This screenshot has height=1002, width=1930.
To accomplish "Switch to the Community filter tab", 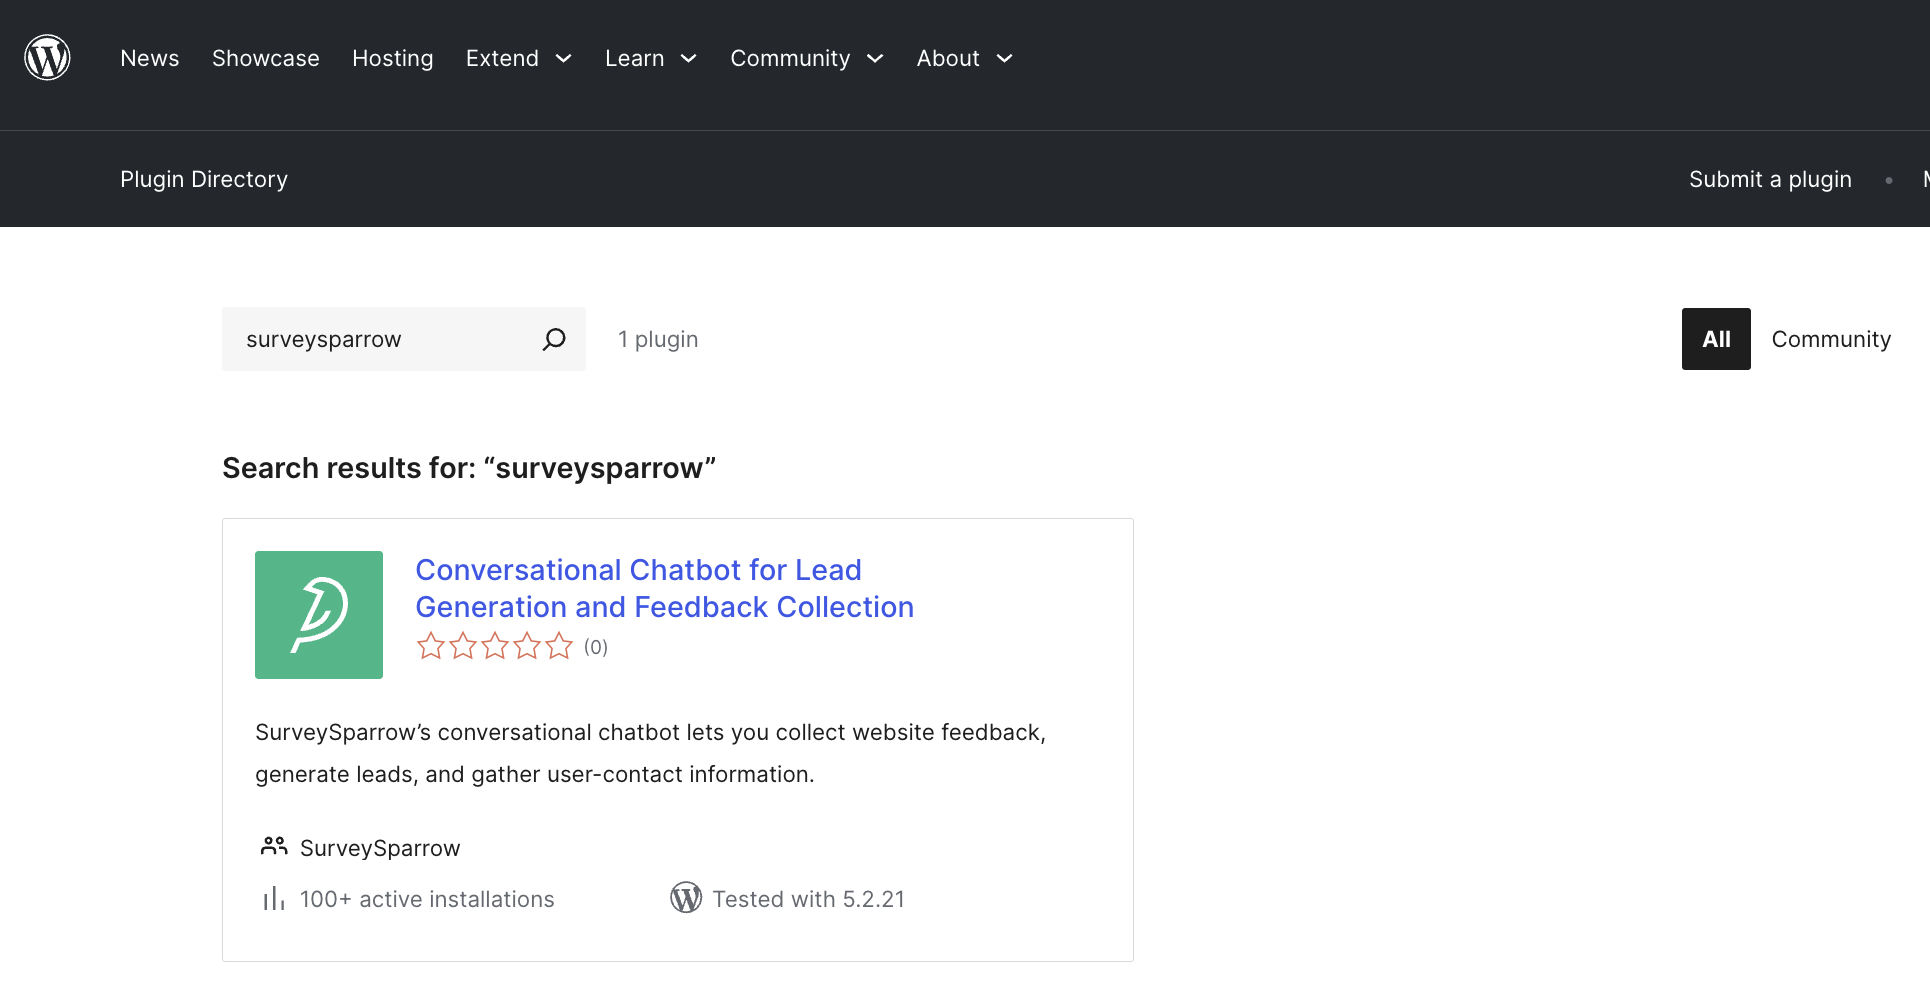I will point(1831,339).
